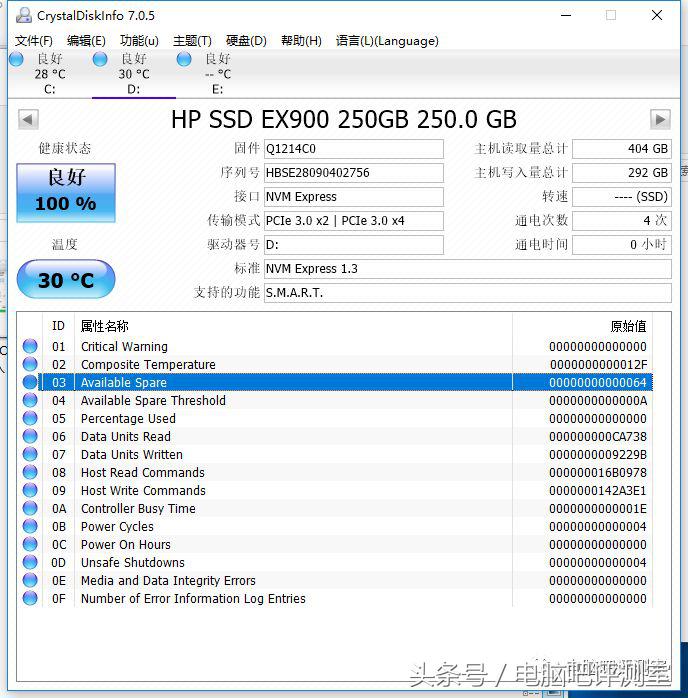Open the 编辑(E) menu
This screenshot has height=698, width=688.
point(86,41)
